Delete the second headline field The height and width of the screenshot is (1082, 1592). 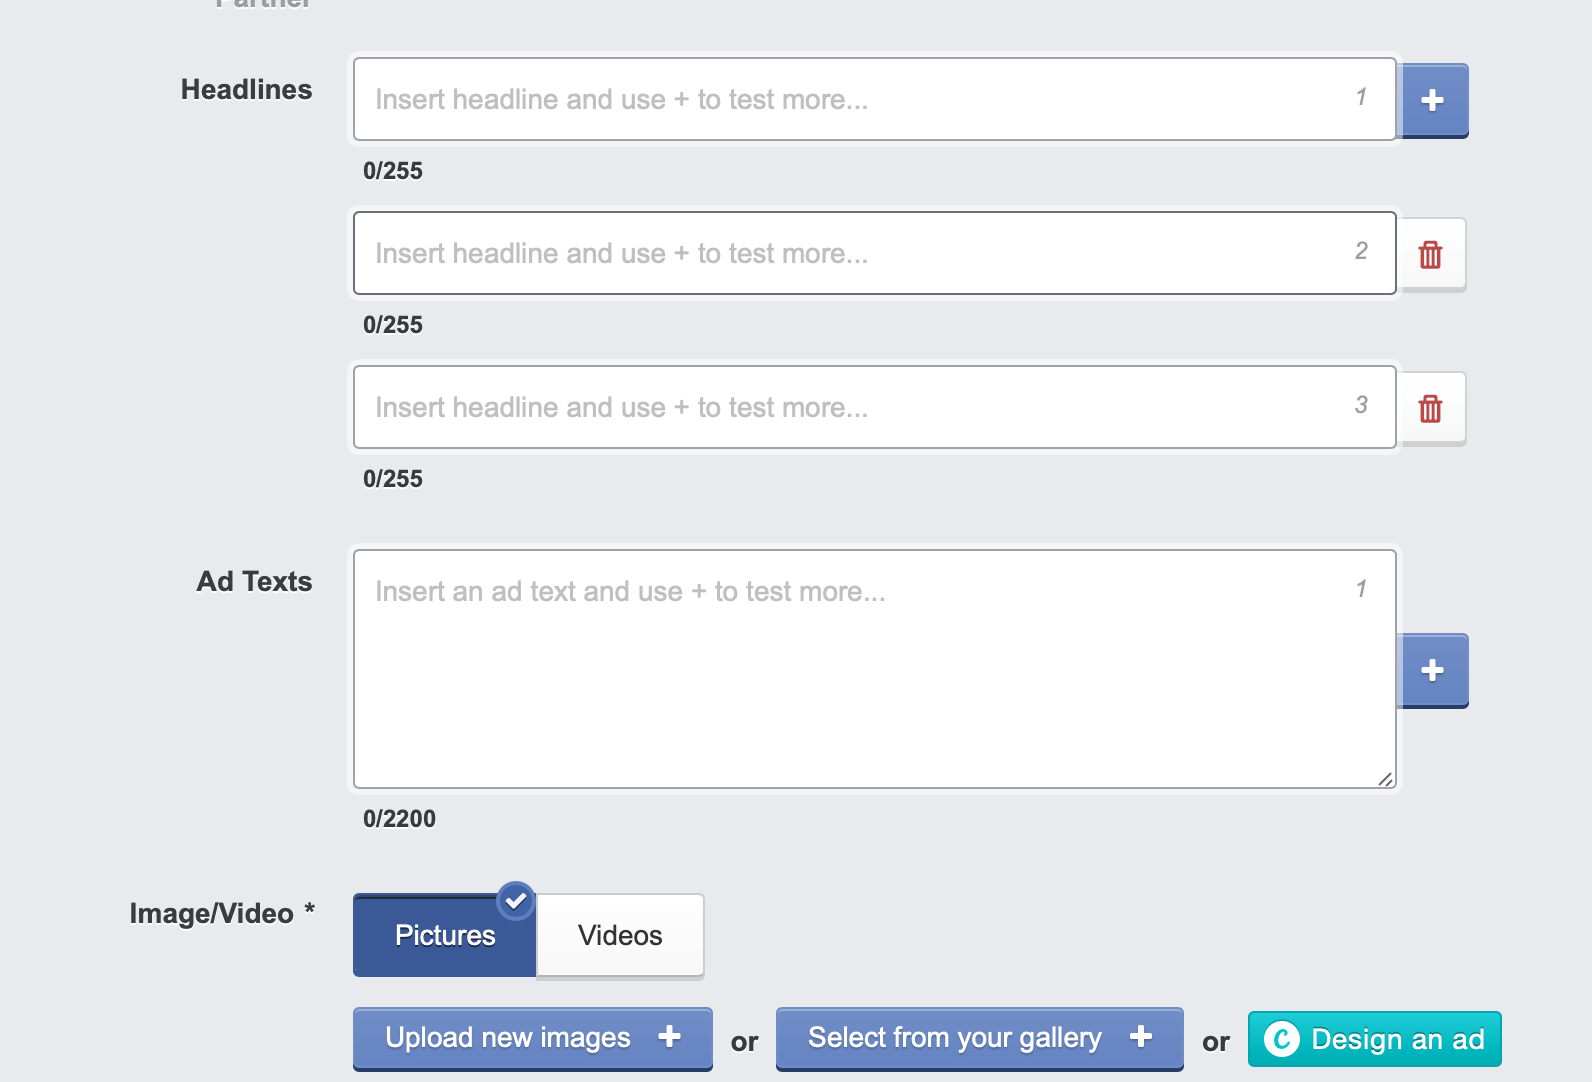[x=1431, y=254]
